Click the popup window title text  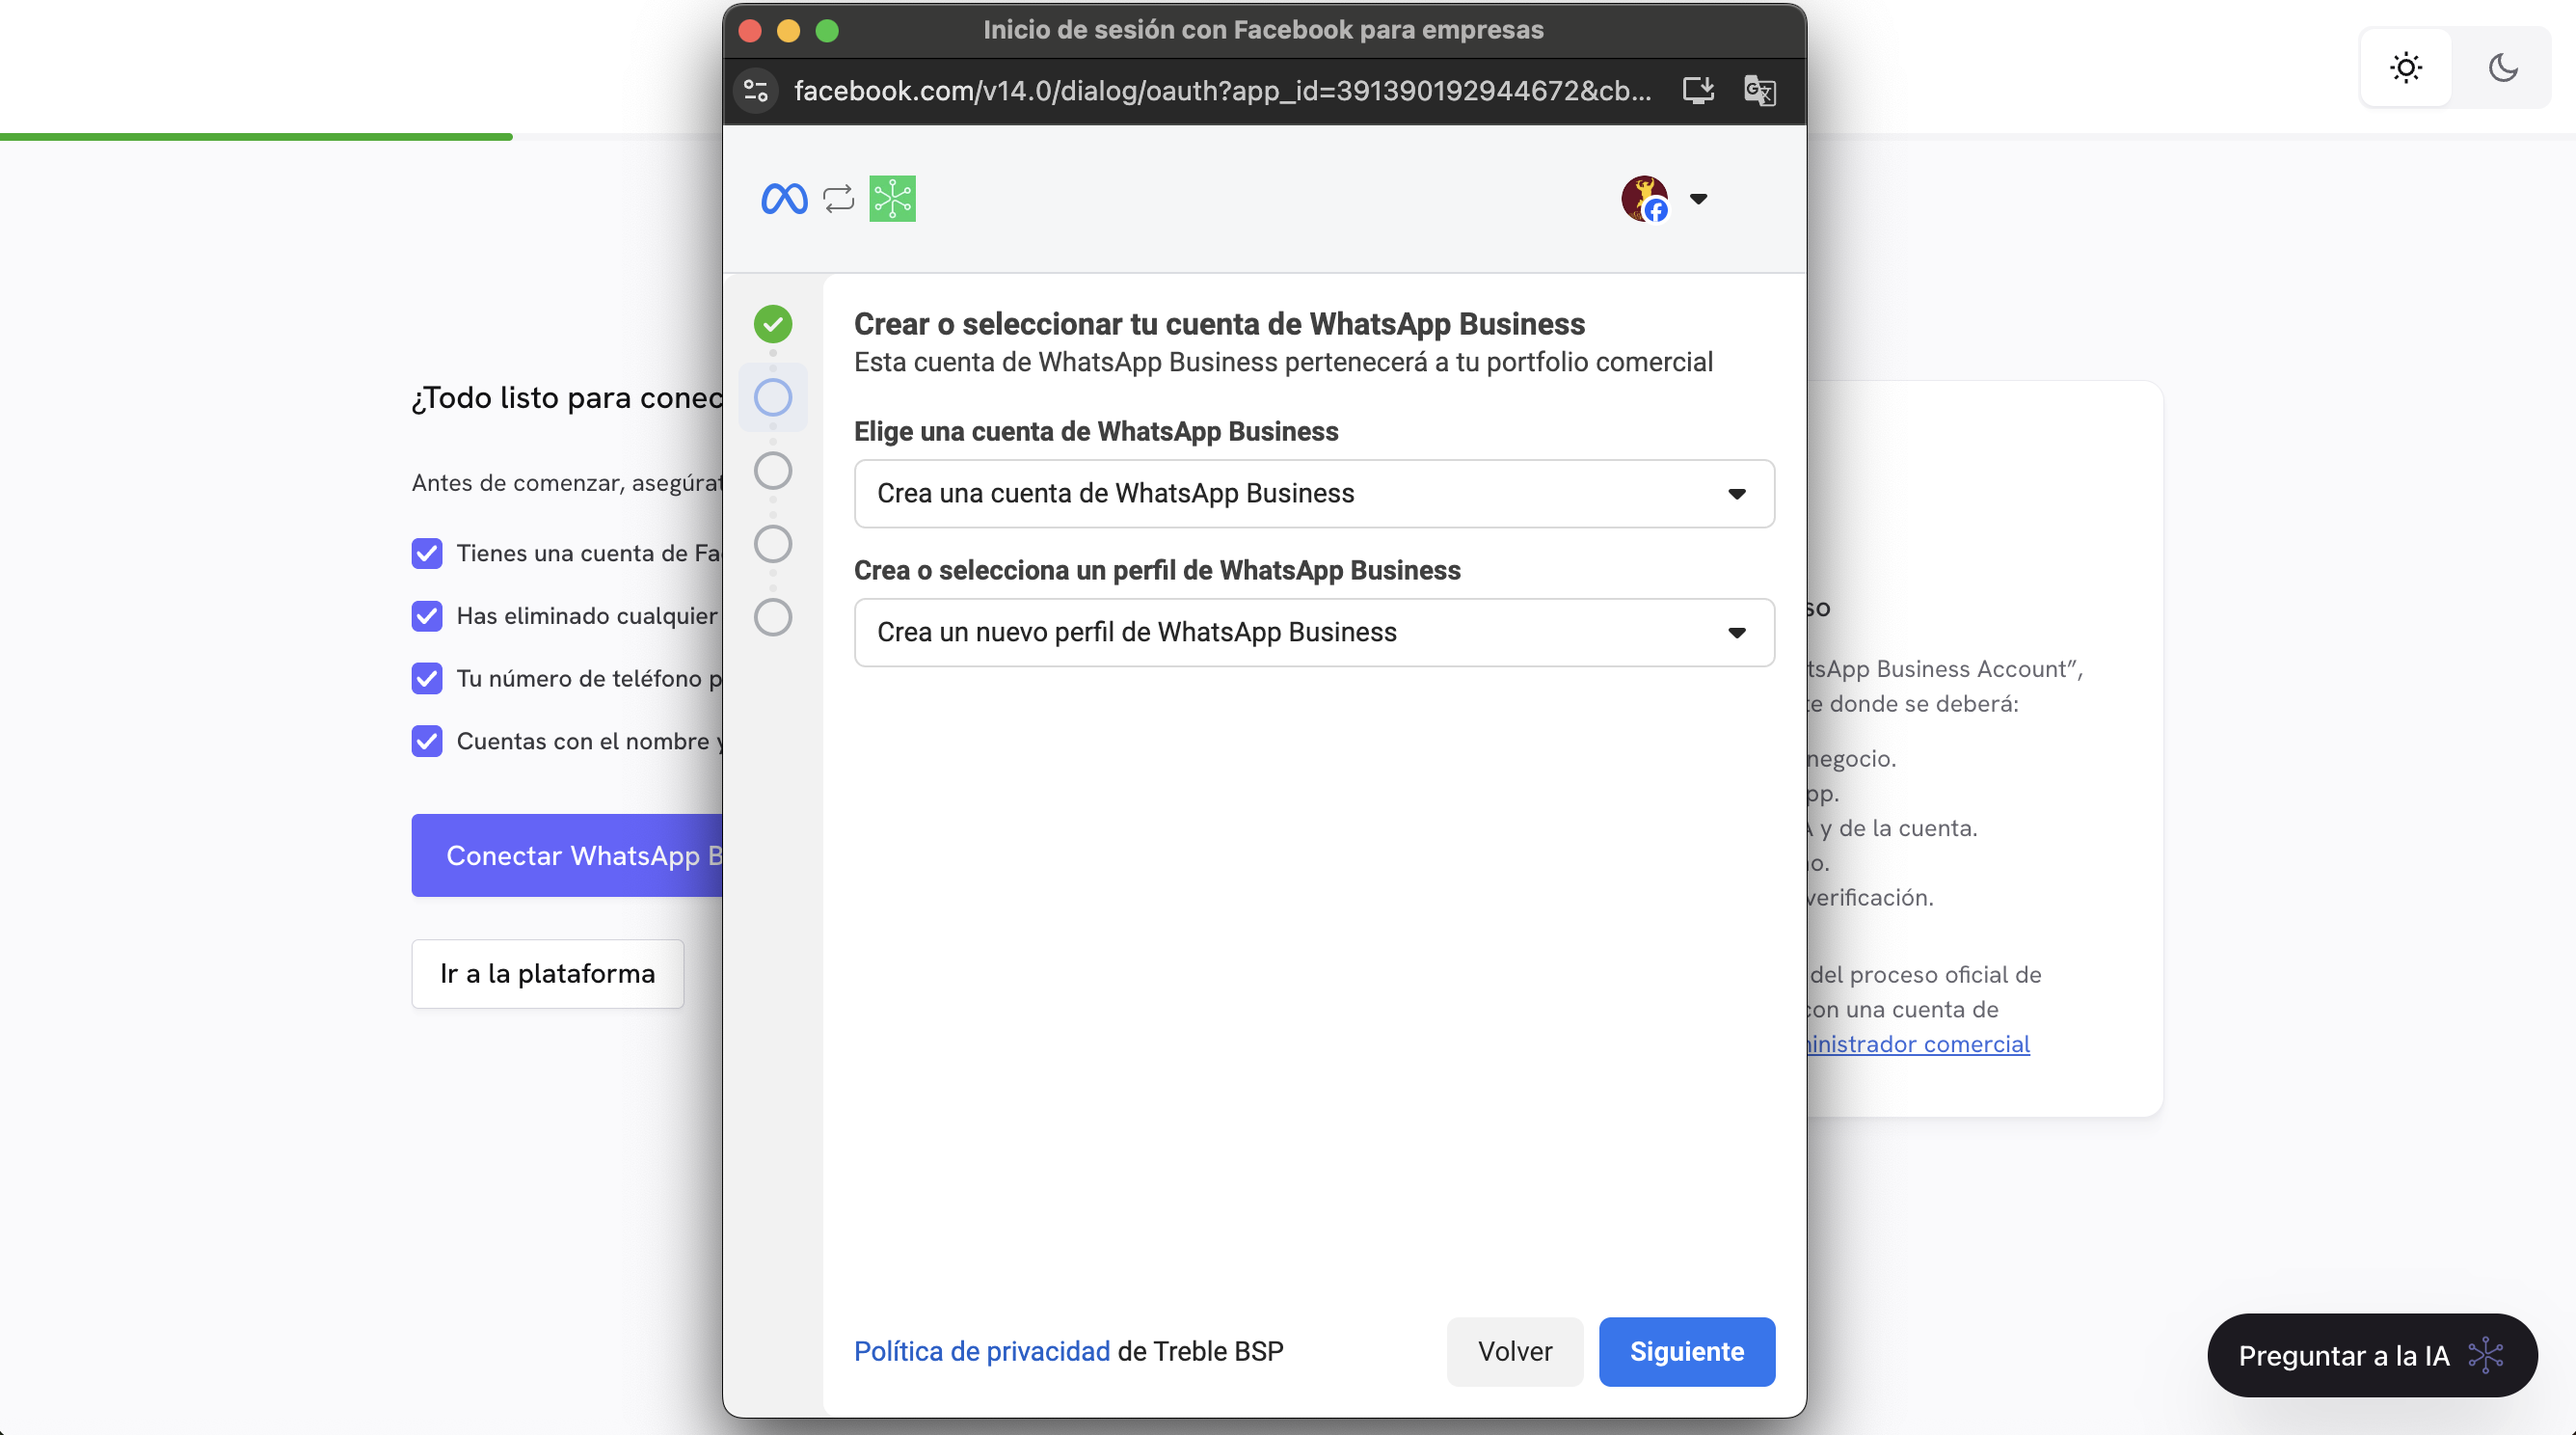[x=1263, y=30]
